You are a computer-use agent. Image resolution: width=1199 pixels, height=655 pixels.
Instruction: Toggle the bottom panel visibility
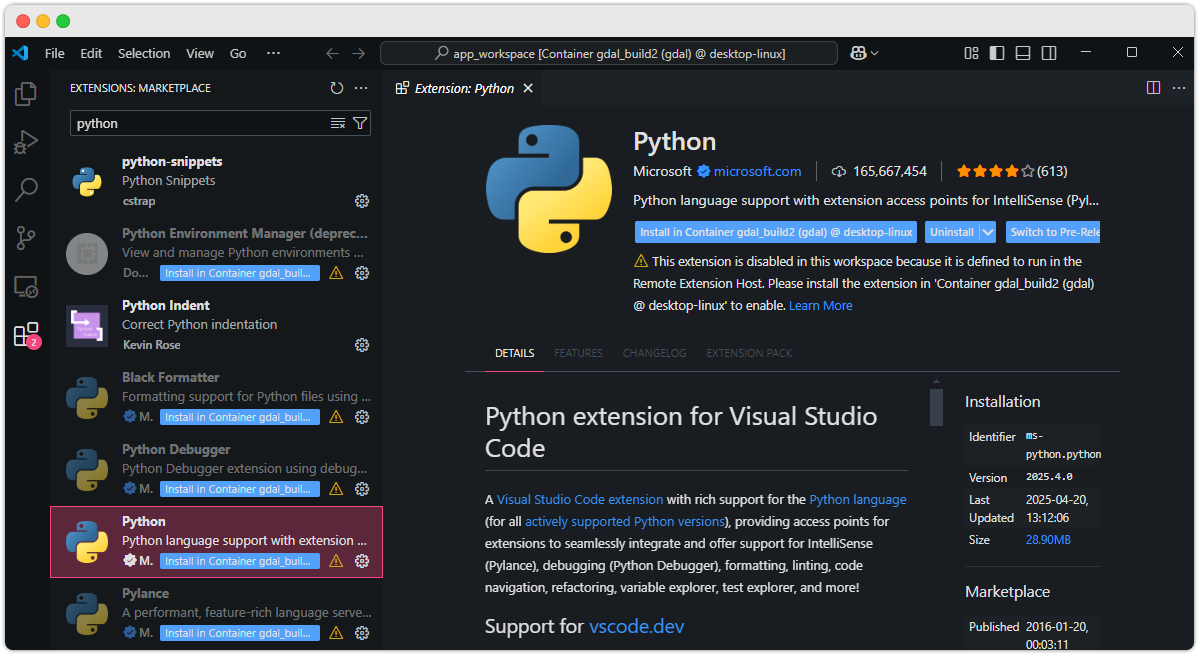coord(1023,53)
